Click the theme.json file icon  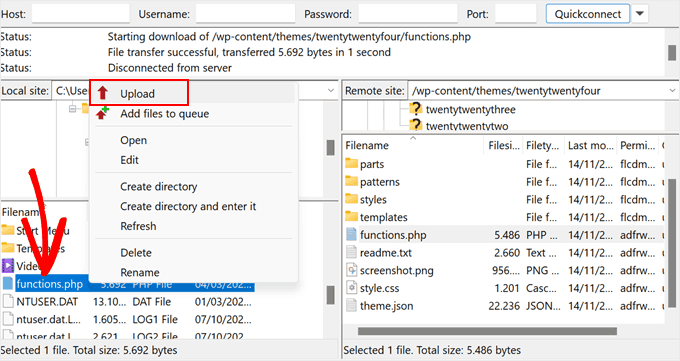click(x=351, y=305)
